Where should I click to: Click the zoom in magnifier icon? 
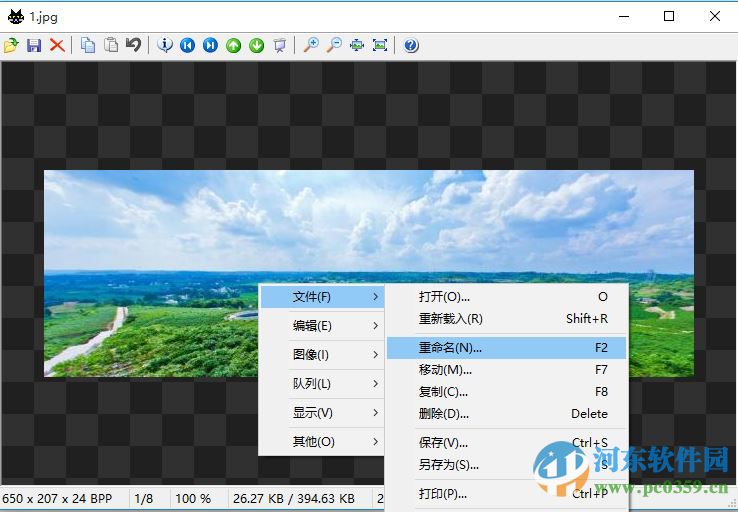tap(311, 45)
